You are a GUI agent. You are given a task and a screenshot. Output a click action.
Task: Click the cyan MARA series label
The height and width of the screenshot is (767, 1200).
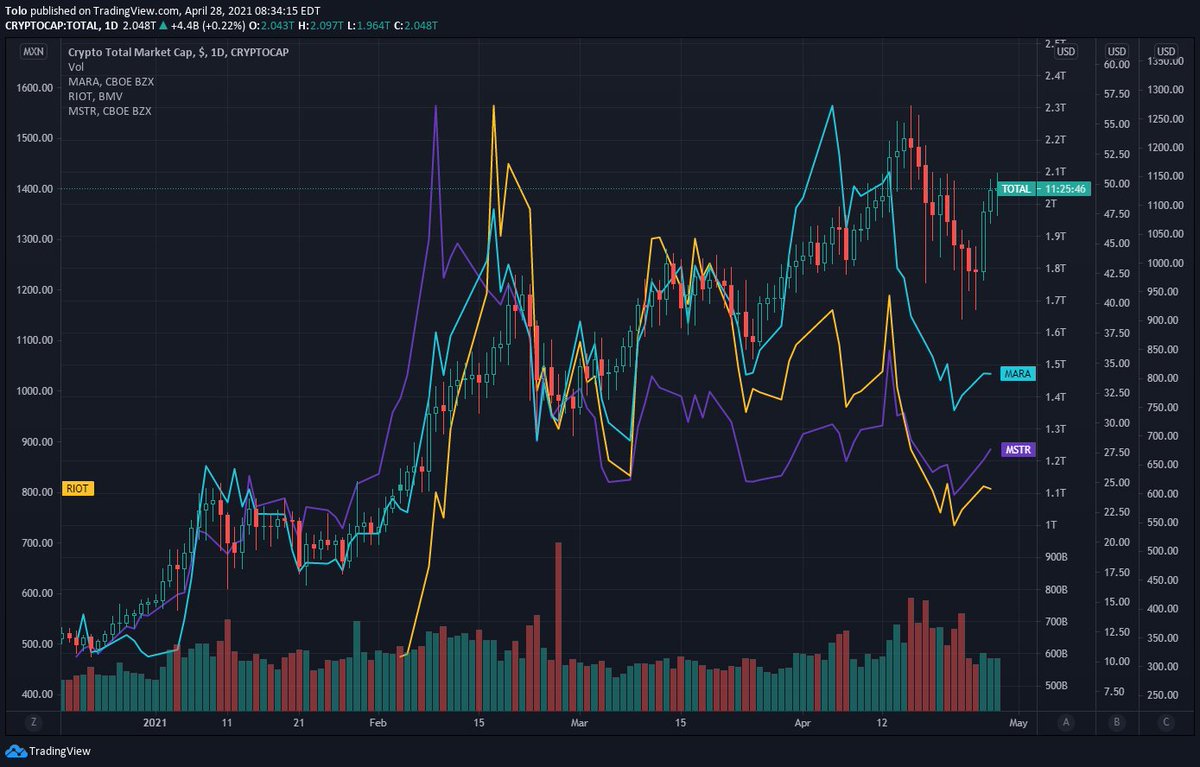[1017, 373]
